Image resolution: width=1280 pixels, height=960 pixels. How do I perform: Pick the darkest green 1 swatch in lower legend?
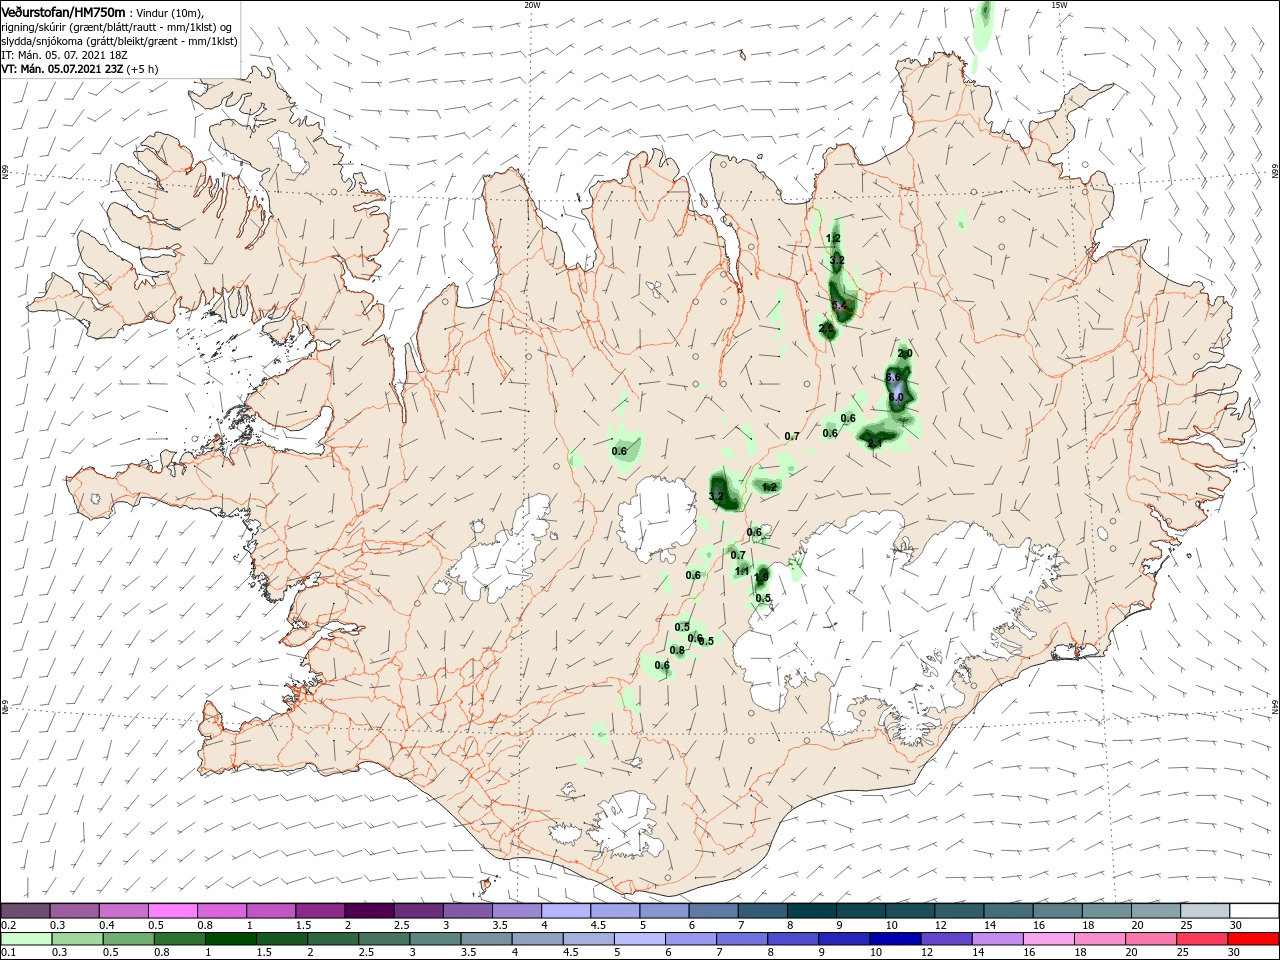point(230,939)
